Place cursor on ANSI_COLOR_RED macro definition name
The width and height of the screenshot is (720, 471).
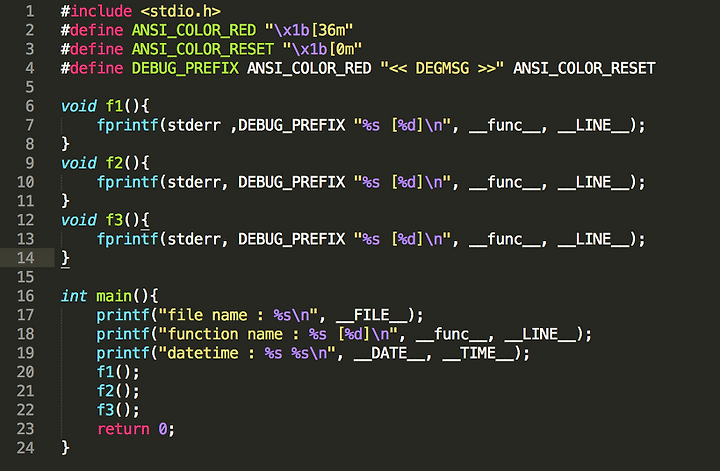[194, 30]
